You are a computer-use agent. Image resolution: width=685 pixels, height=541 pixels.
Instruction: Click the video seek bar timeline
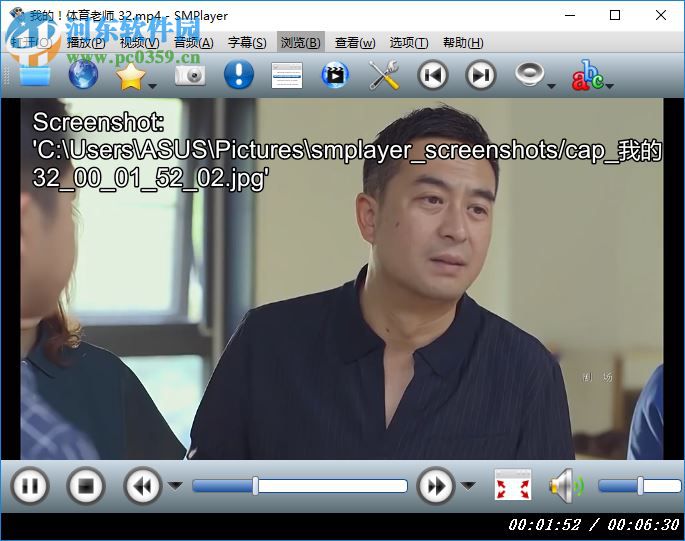(x=300, y=486)
